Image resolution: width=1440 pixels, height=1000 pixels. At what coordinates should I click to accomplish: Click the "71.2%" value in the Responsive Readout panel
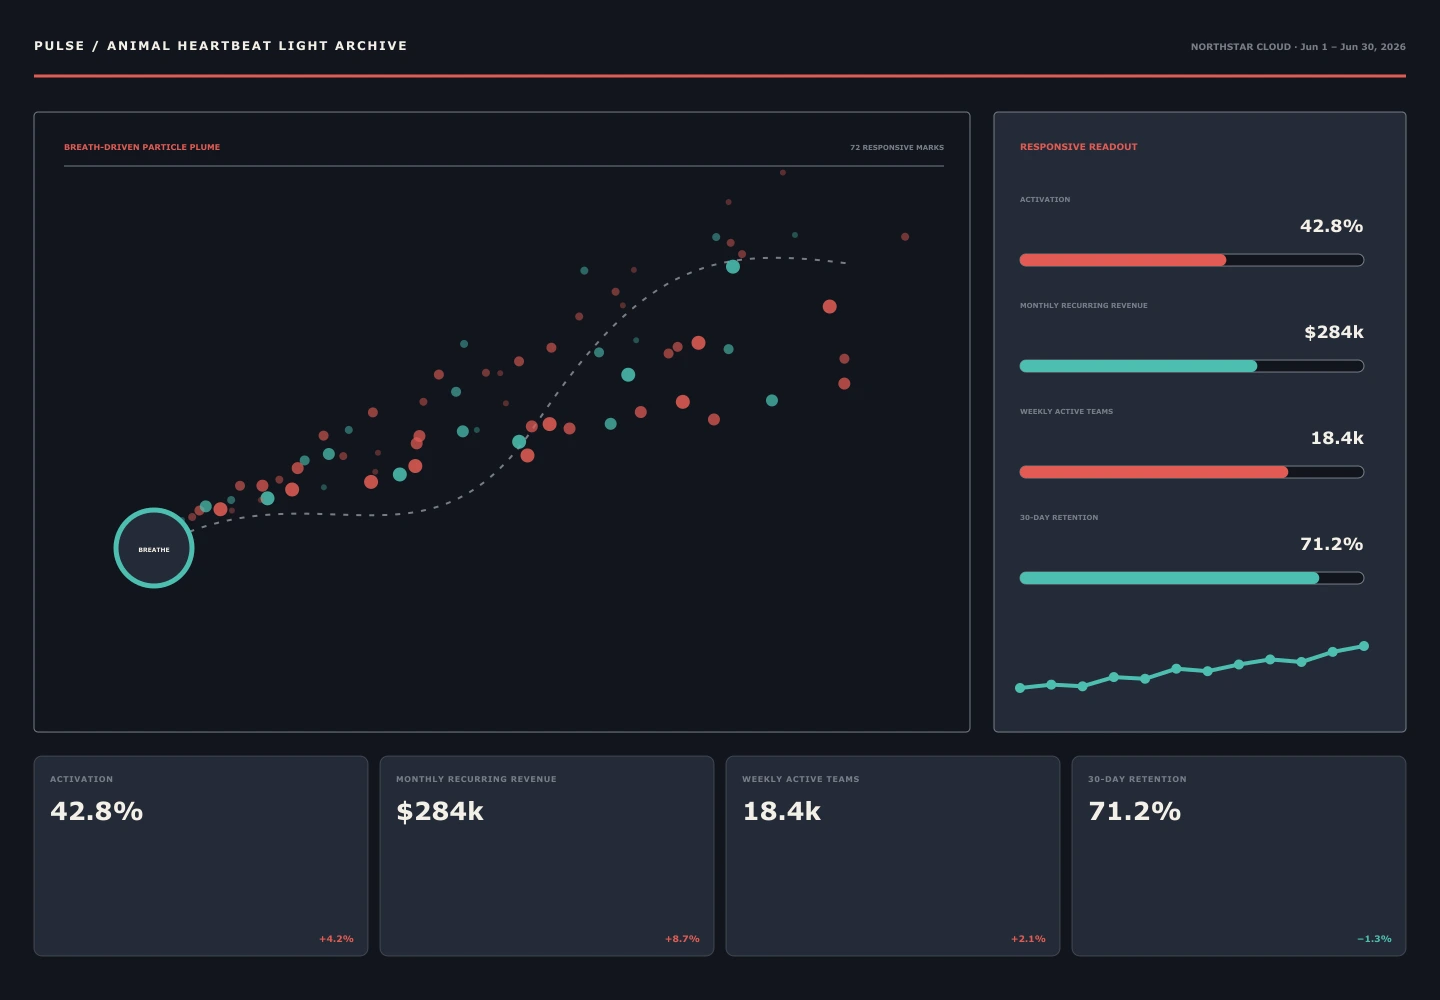[x=1331, y=544]
